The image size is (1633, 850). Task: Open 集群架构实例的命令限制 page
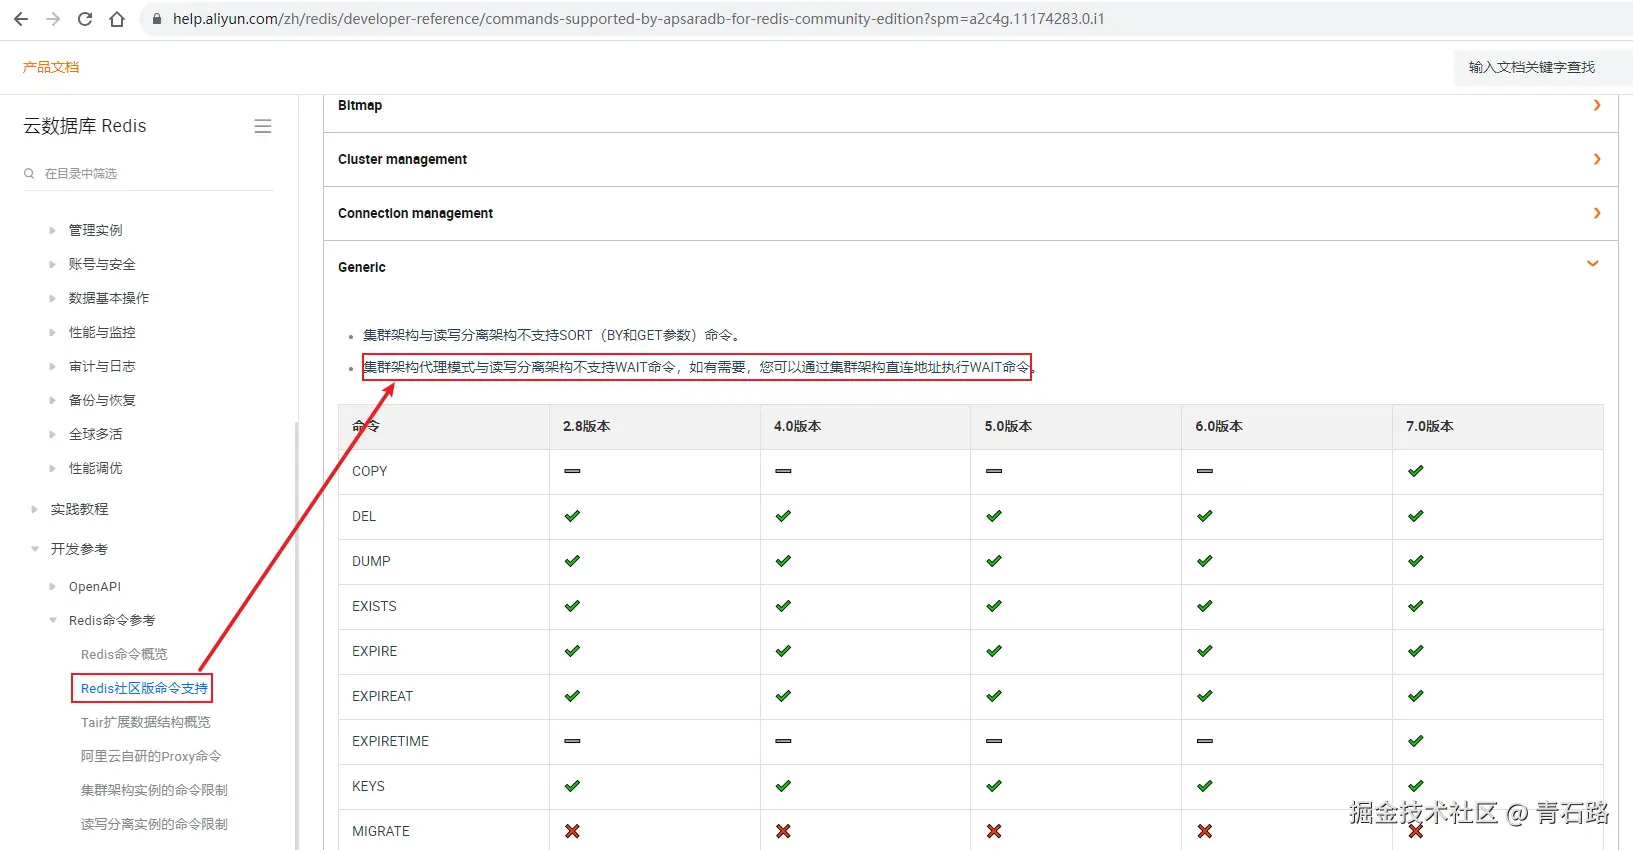pyautogui.click(x=154, y=790)
